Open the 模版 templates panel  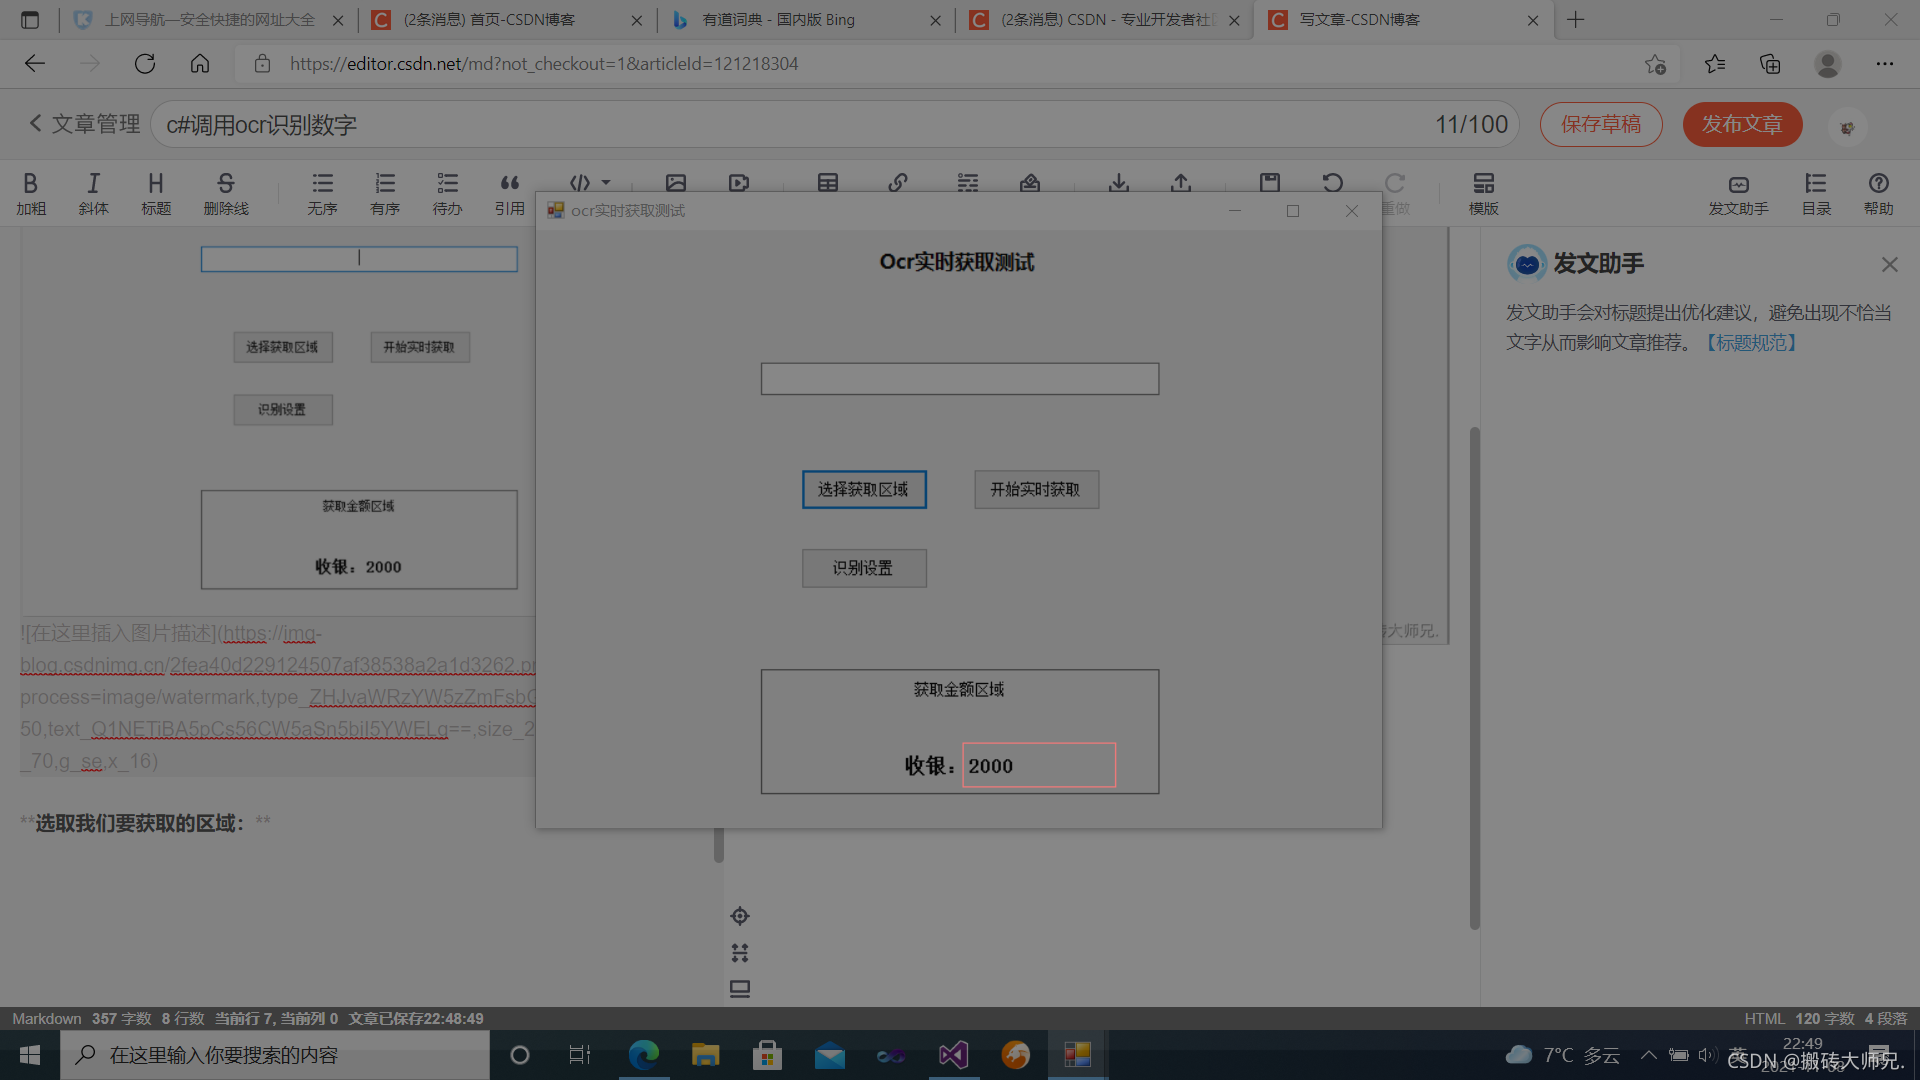1484,193
